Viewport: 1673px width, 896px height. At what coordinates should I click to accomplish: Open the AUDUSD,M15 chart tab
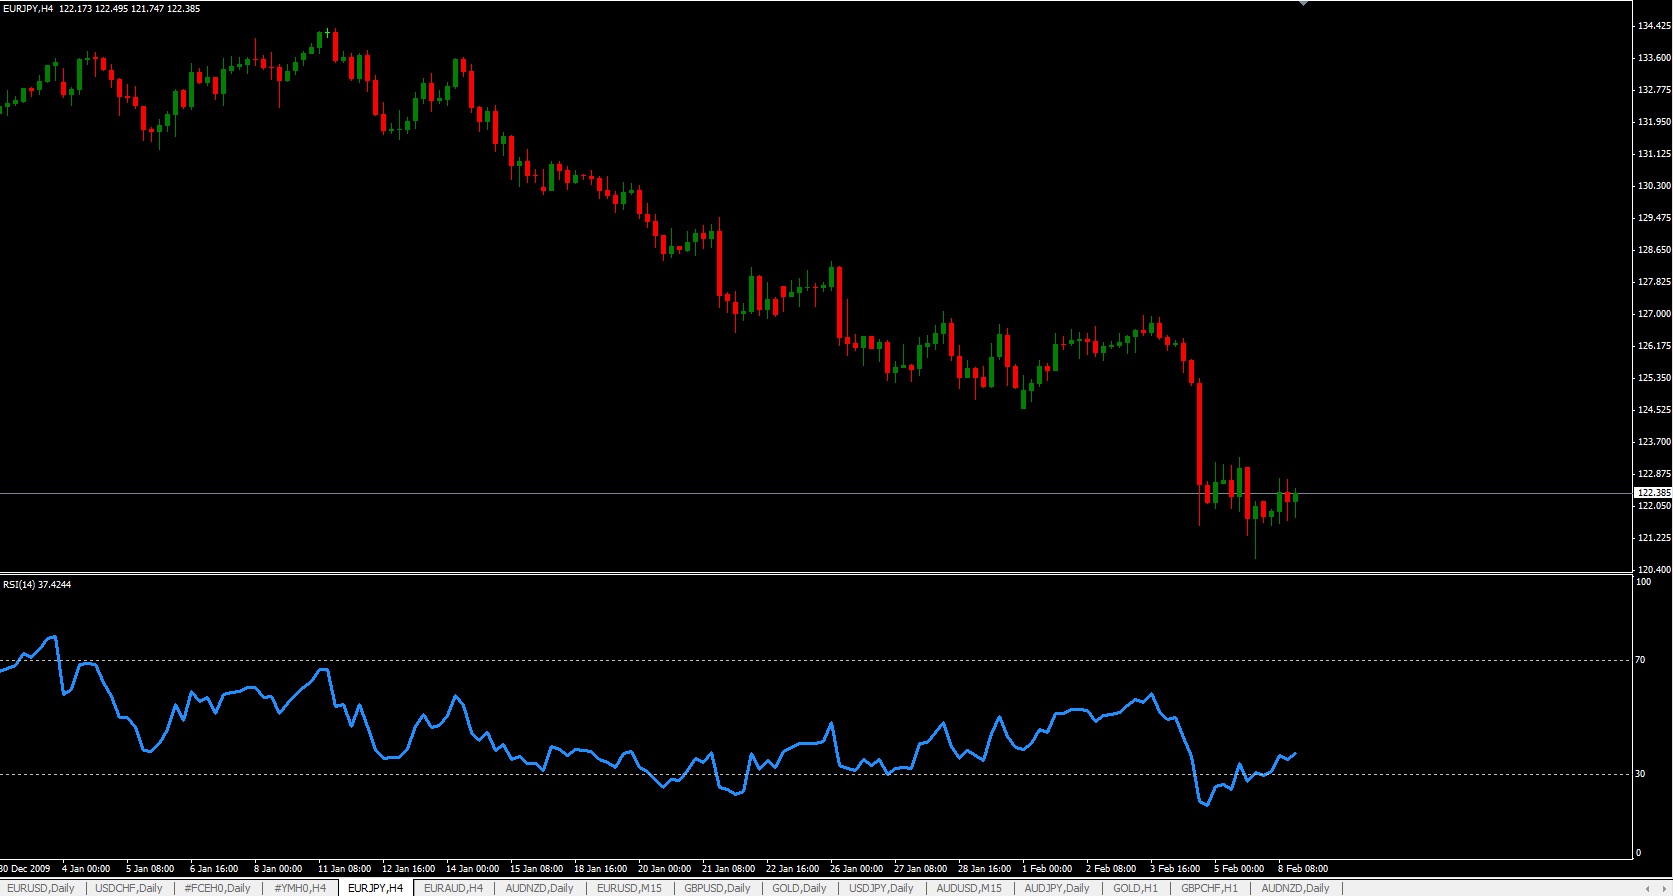pyautogui.click(x=969, y=888)
